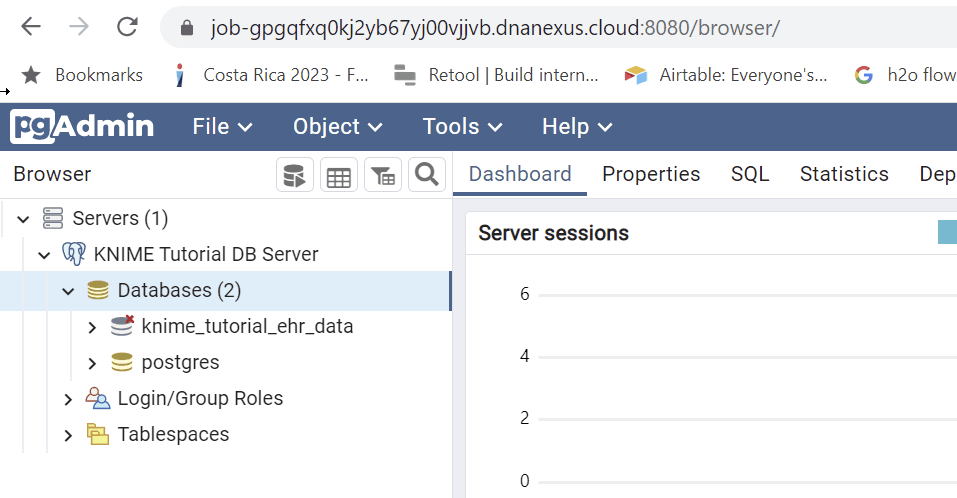Collapse the KNIME Tutorial DB Server node

point(44,255)
